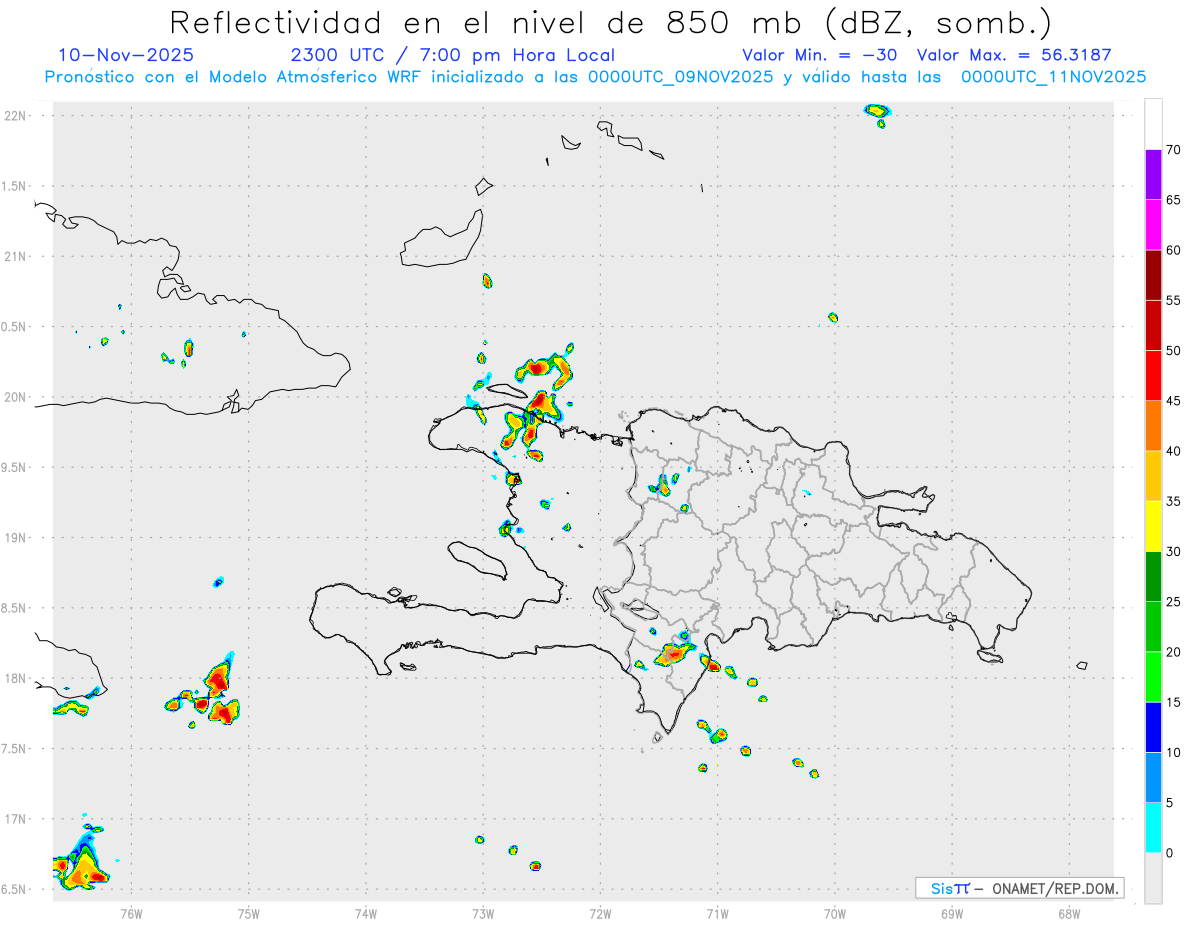Click the colorbar value label '10'
Viewport: 1200px width, 927px height.
tap(1174, 752)
